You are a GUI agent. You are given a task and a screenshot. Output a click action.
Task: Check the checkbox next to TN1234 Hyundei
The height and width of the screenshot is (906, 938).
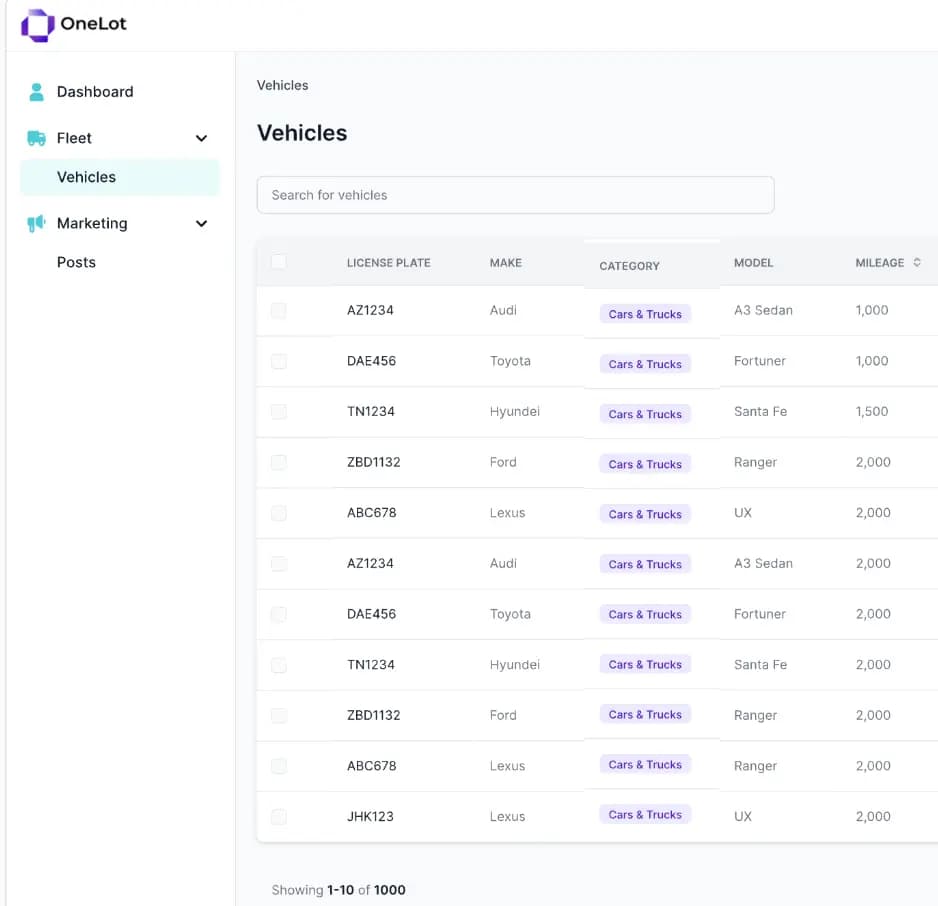(278, 411)
